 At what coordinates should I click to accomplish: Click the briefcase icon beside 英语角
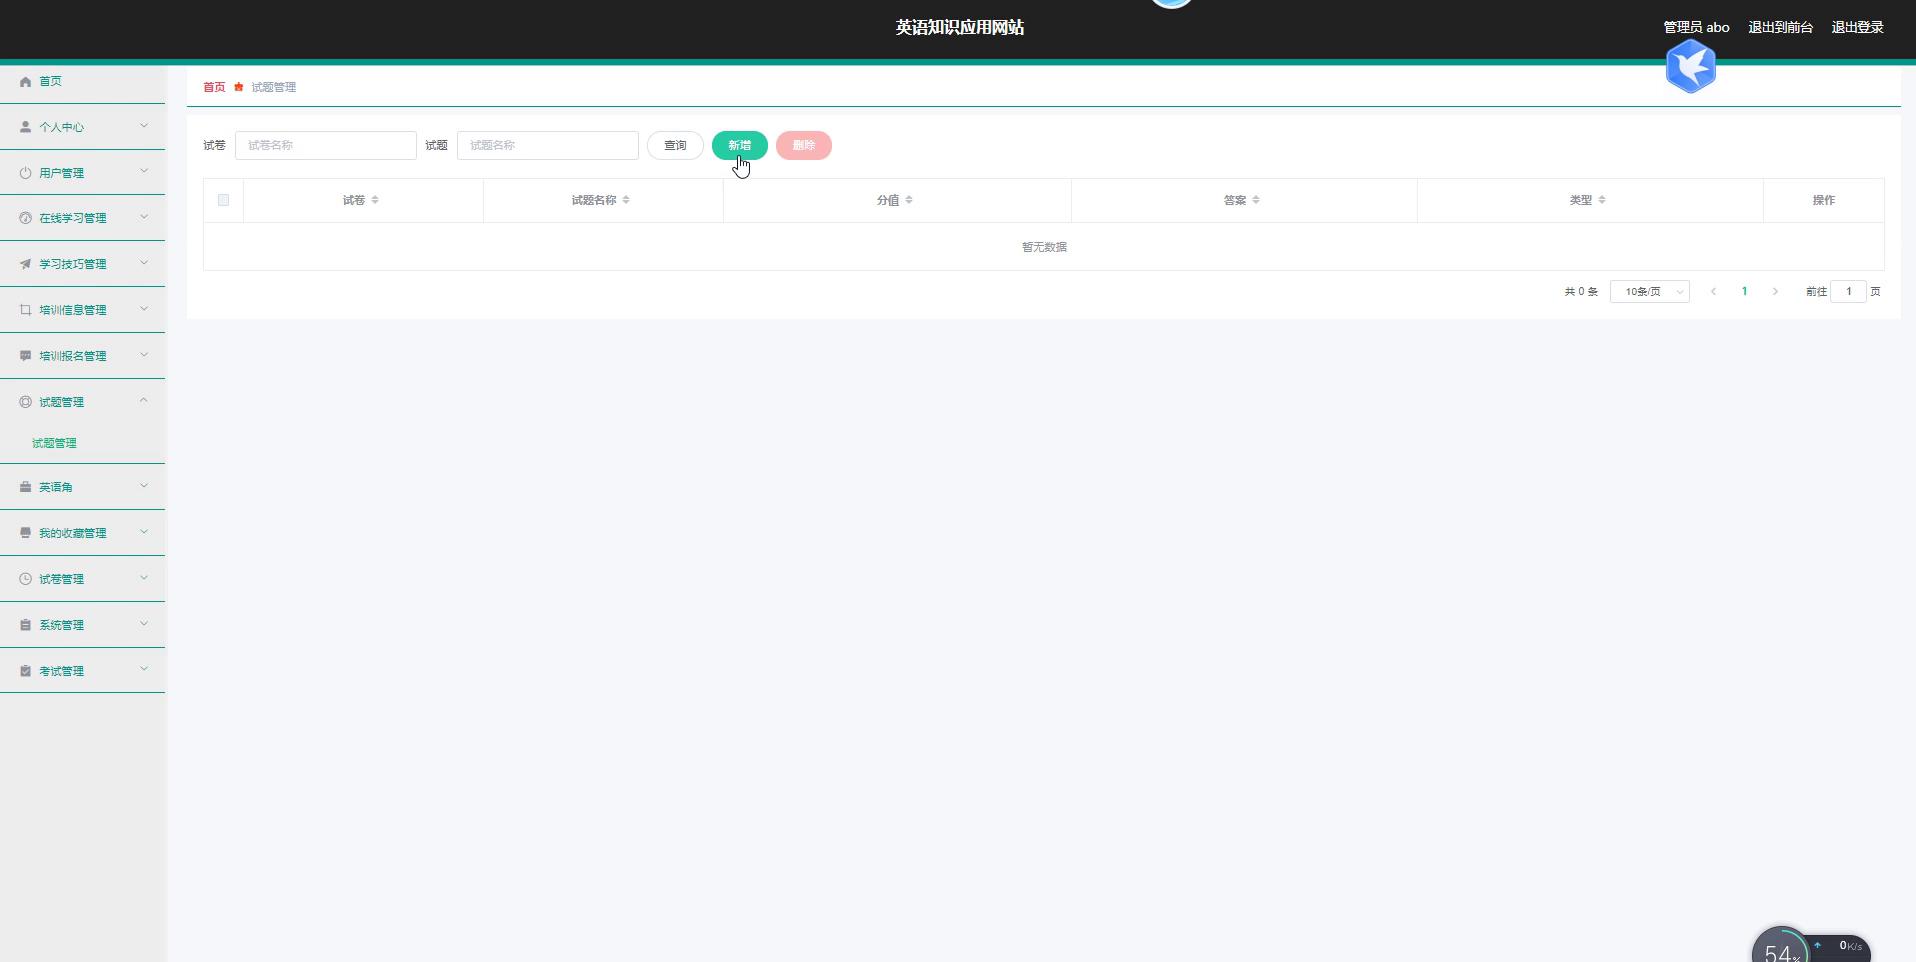[25, 487]
